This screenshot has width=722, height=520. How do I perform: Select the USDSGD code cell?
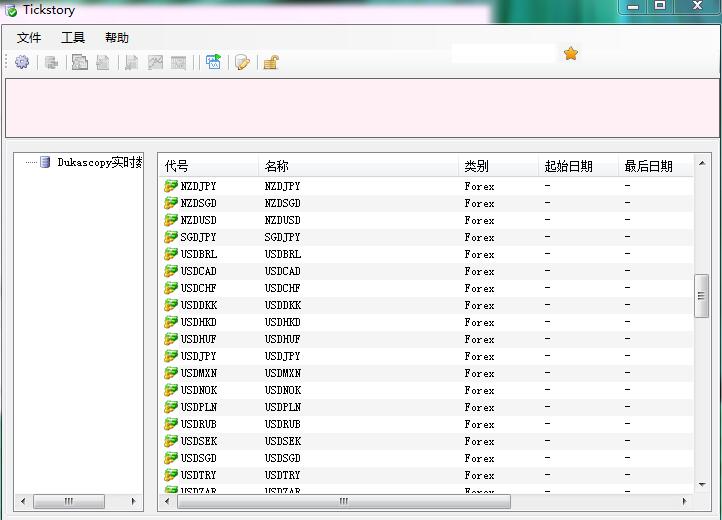[x=198, y=458]
